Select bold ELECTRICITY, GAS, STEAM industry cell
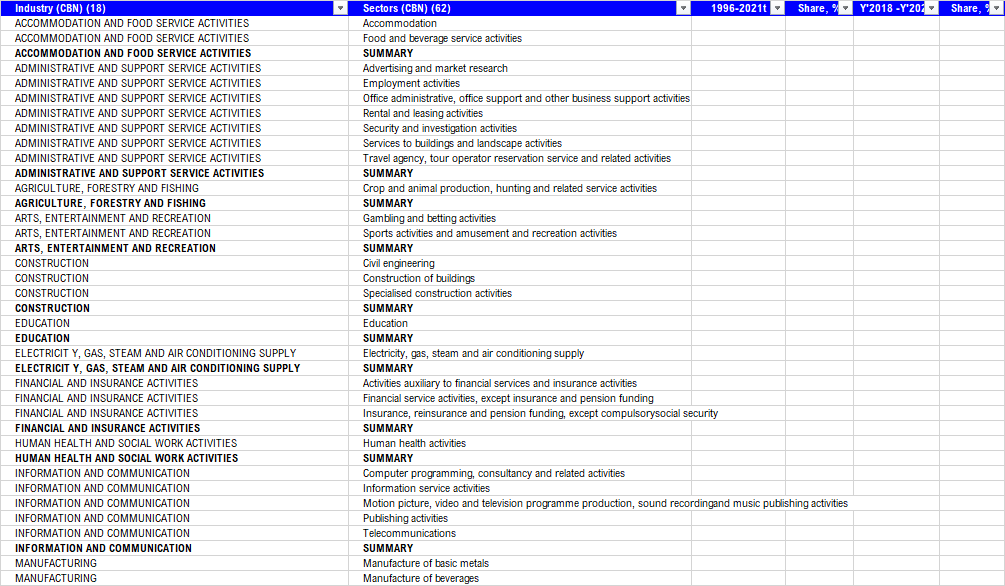 click(x=174, y=368)
